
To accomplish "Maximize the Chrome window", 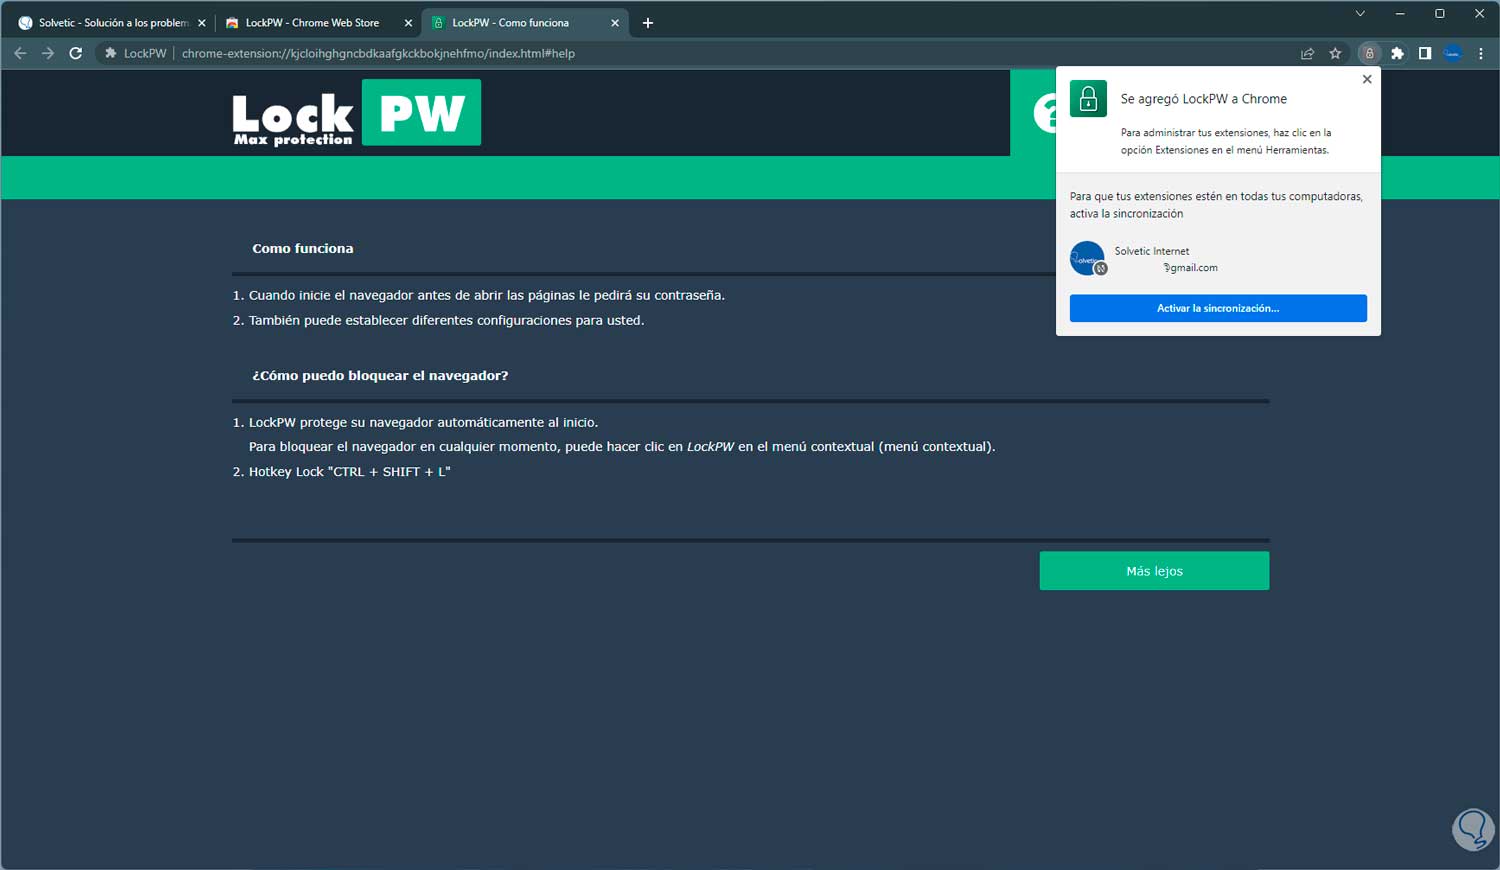I will pyautogui.click(x=1440, y=14).
